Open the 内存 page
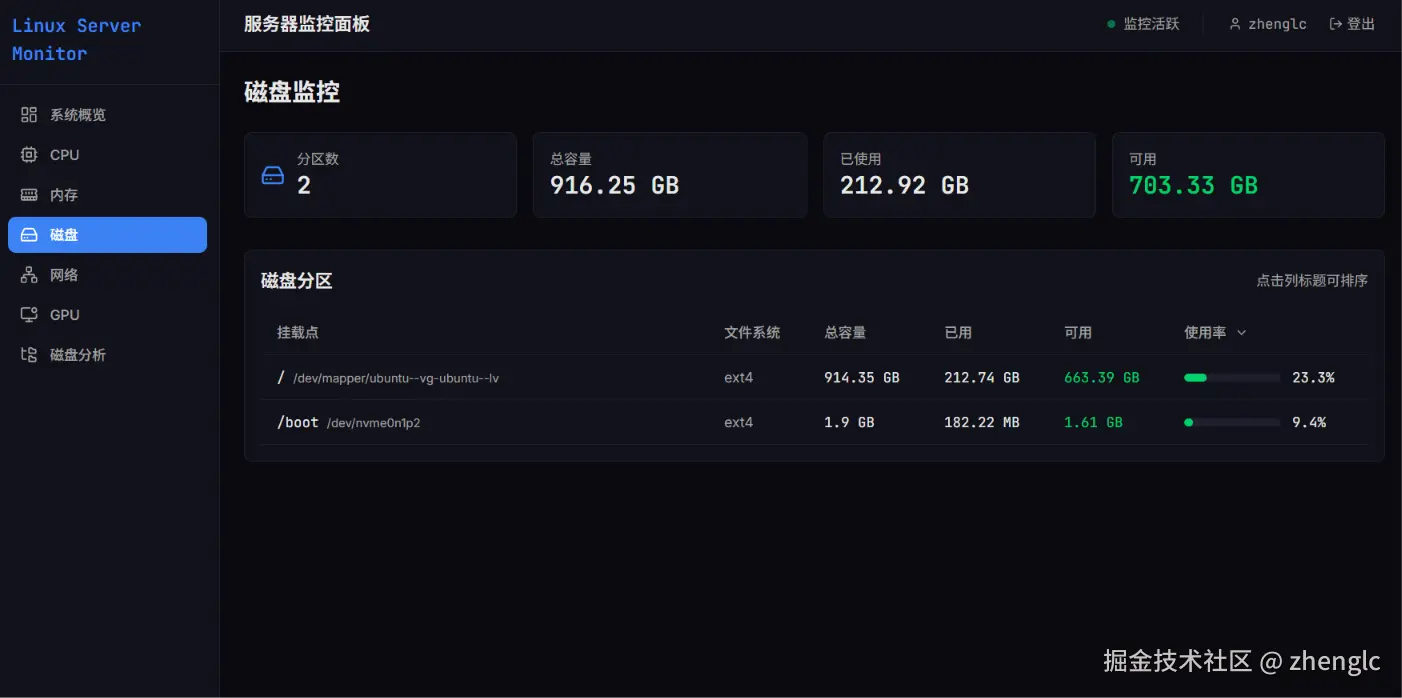Viewport: 1402px width, 698px height. (107, 195)
